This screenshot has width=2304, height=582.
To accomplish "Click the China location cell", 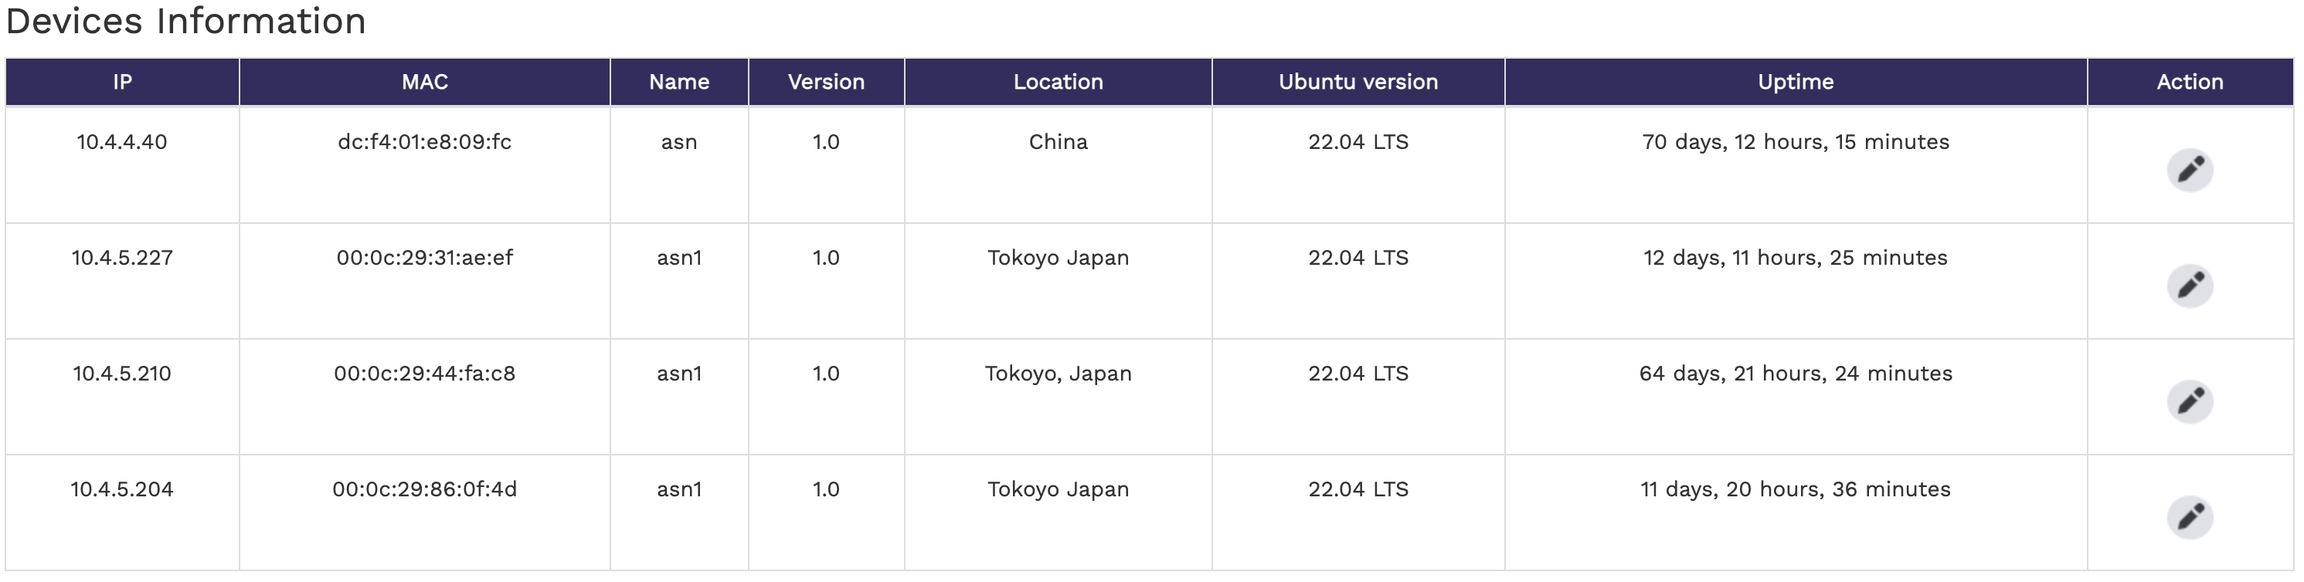I will (1058, 142).
